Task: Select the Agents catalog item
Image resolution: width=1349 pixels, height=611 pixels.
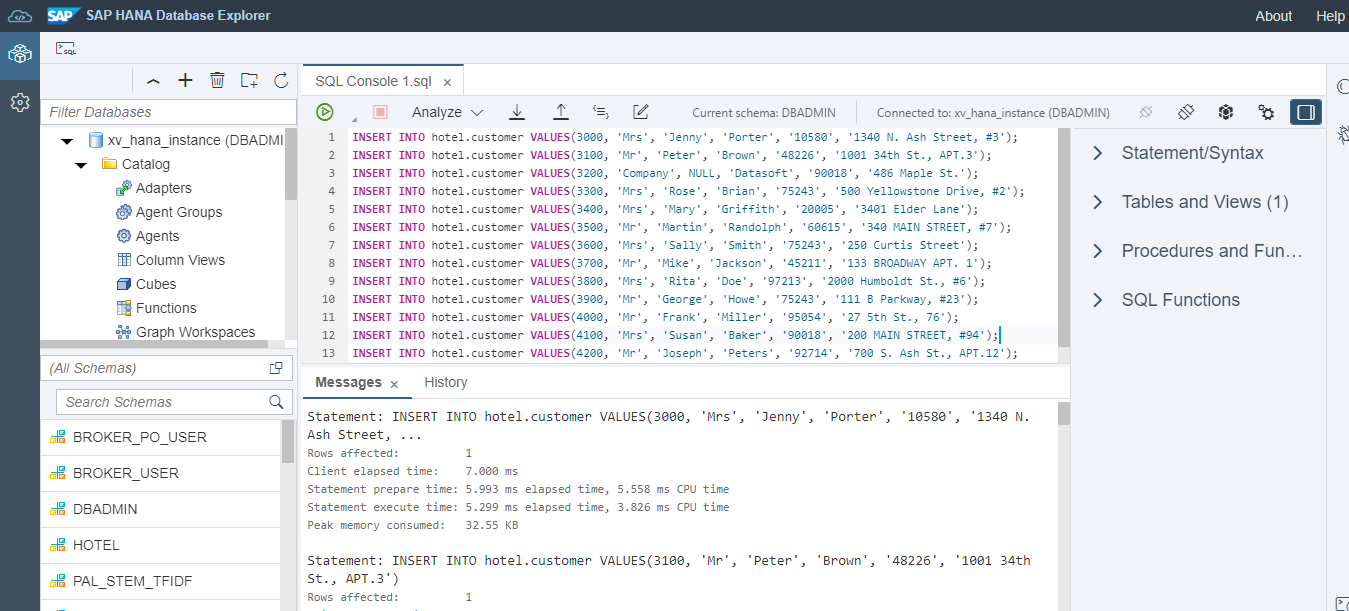Action: point(158,236)
